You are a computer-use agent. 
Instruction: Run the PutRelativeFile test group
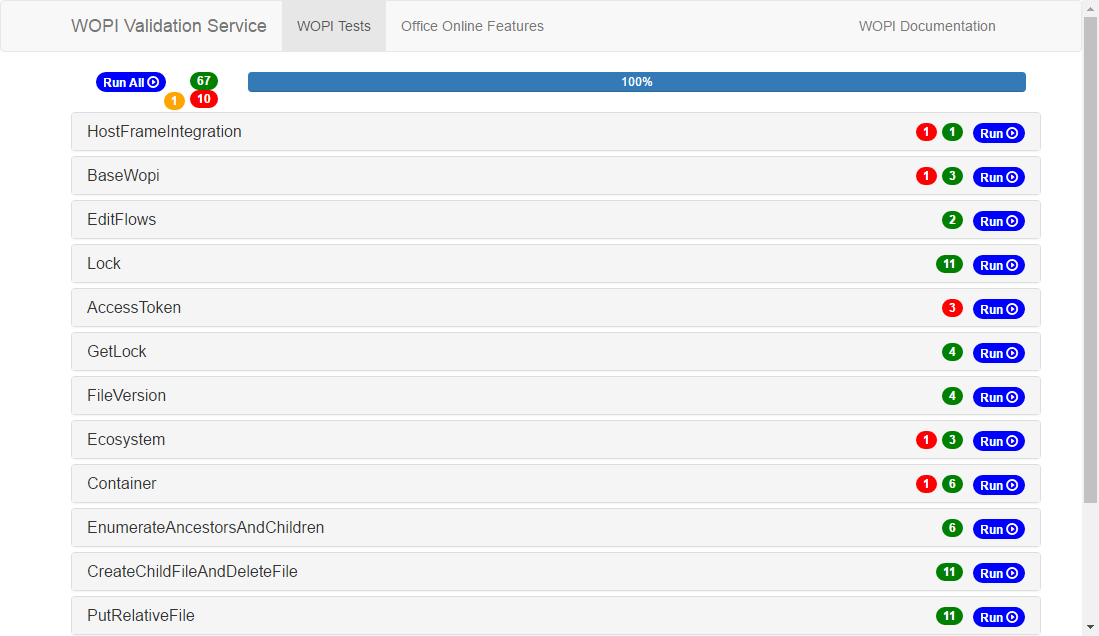[x=999, y=617]
